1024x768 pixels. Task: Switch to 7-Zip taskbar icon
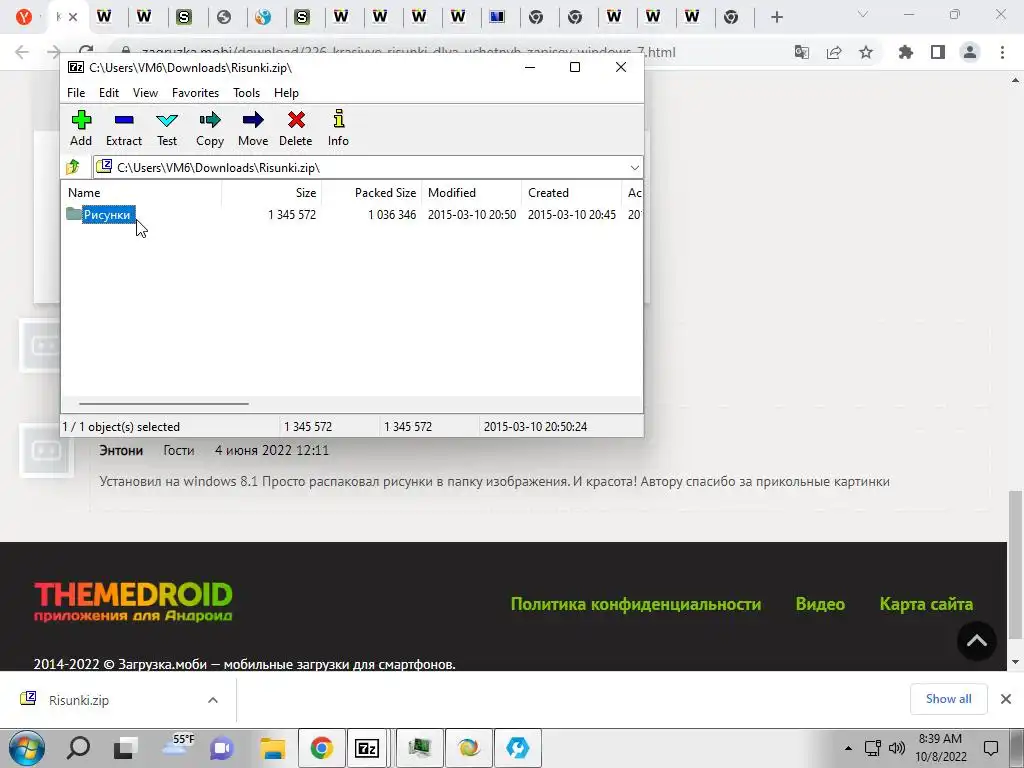click(x=368, y=748)
